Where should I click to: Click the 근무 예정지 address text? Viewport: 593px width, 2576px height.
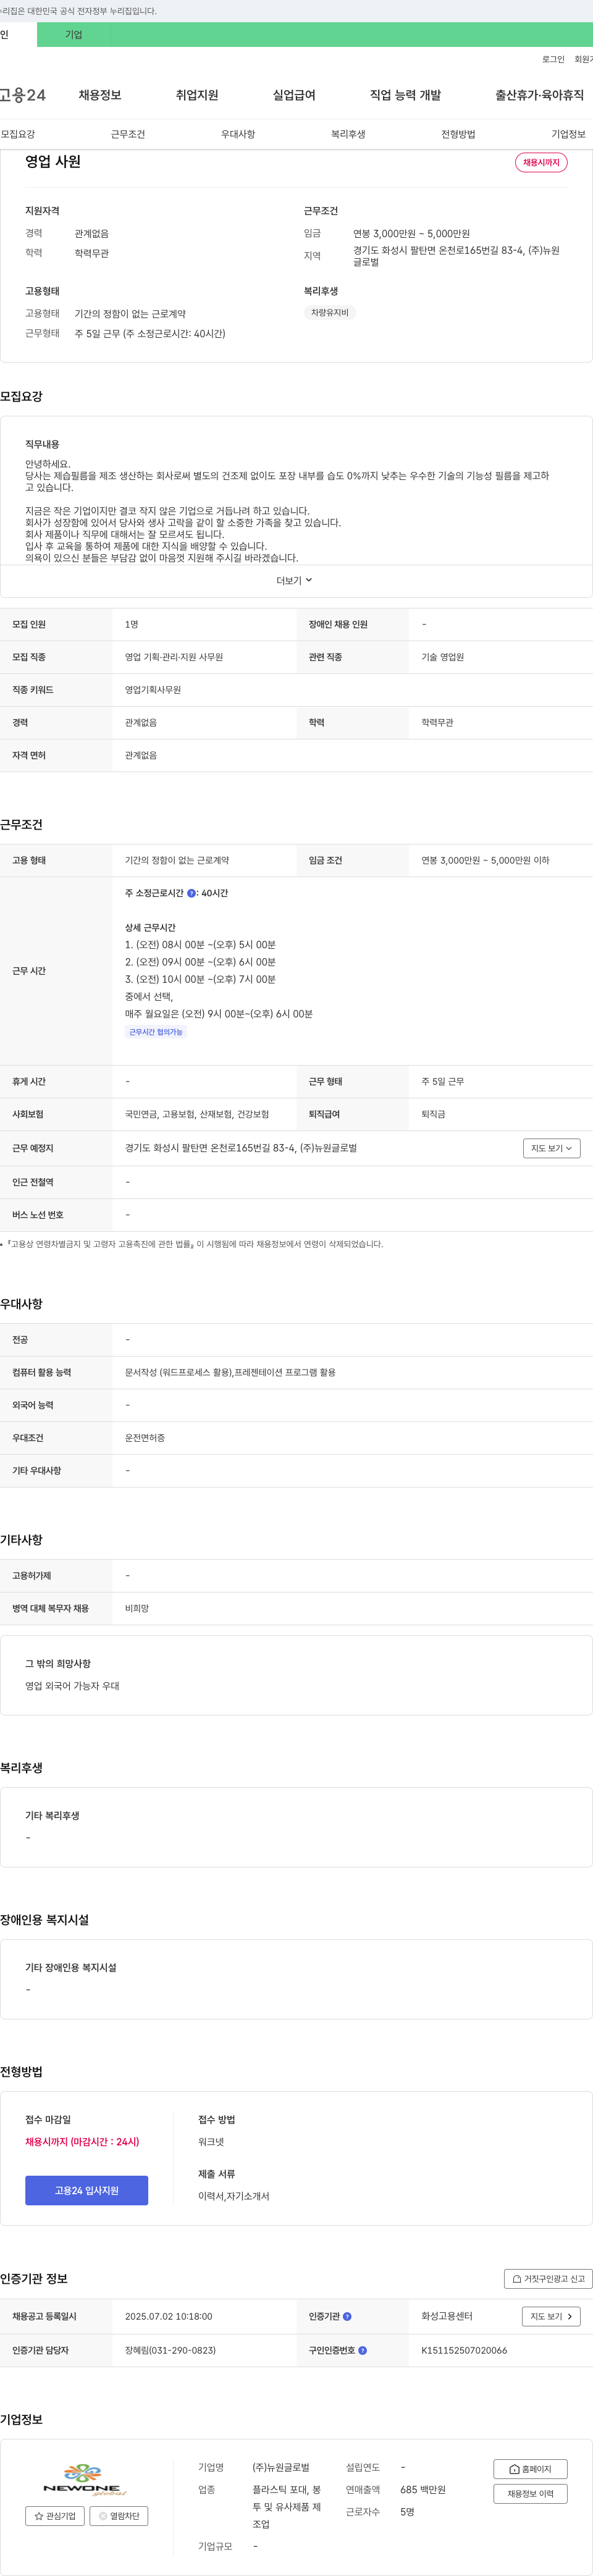(x=241, y=1148)
